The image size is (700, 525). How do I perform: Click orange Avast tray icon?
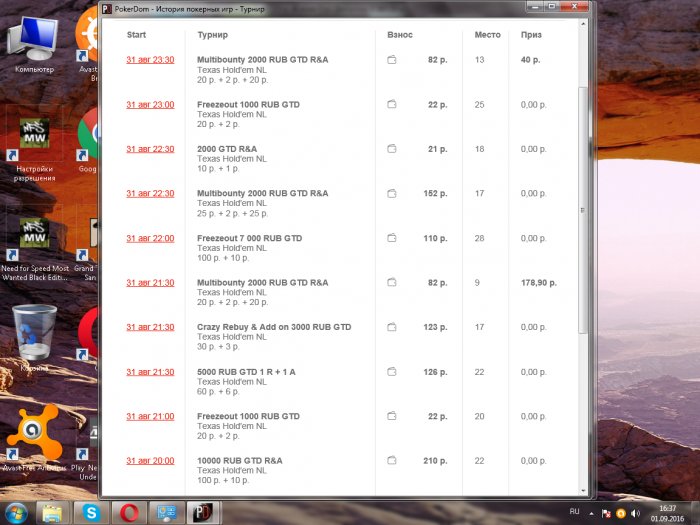point(621,513)
